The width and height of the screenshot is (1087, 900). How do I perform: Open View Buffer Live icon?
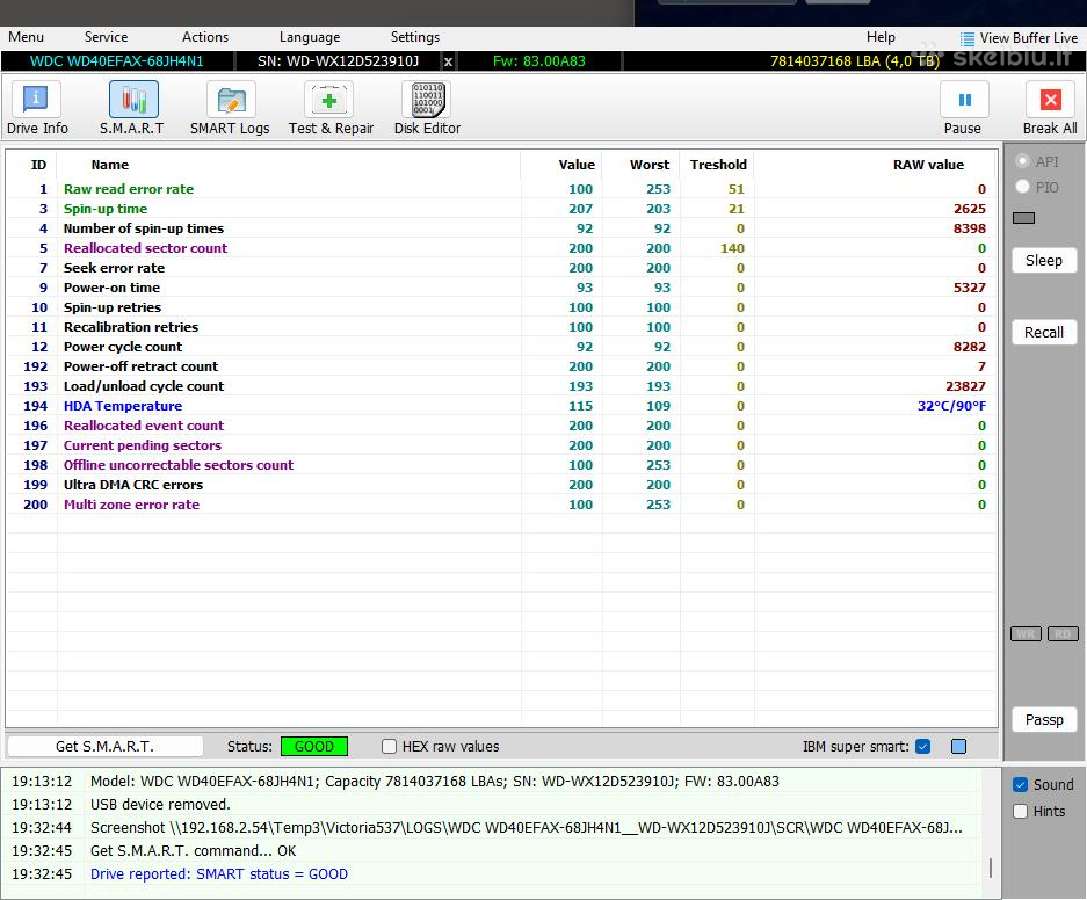967,39
